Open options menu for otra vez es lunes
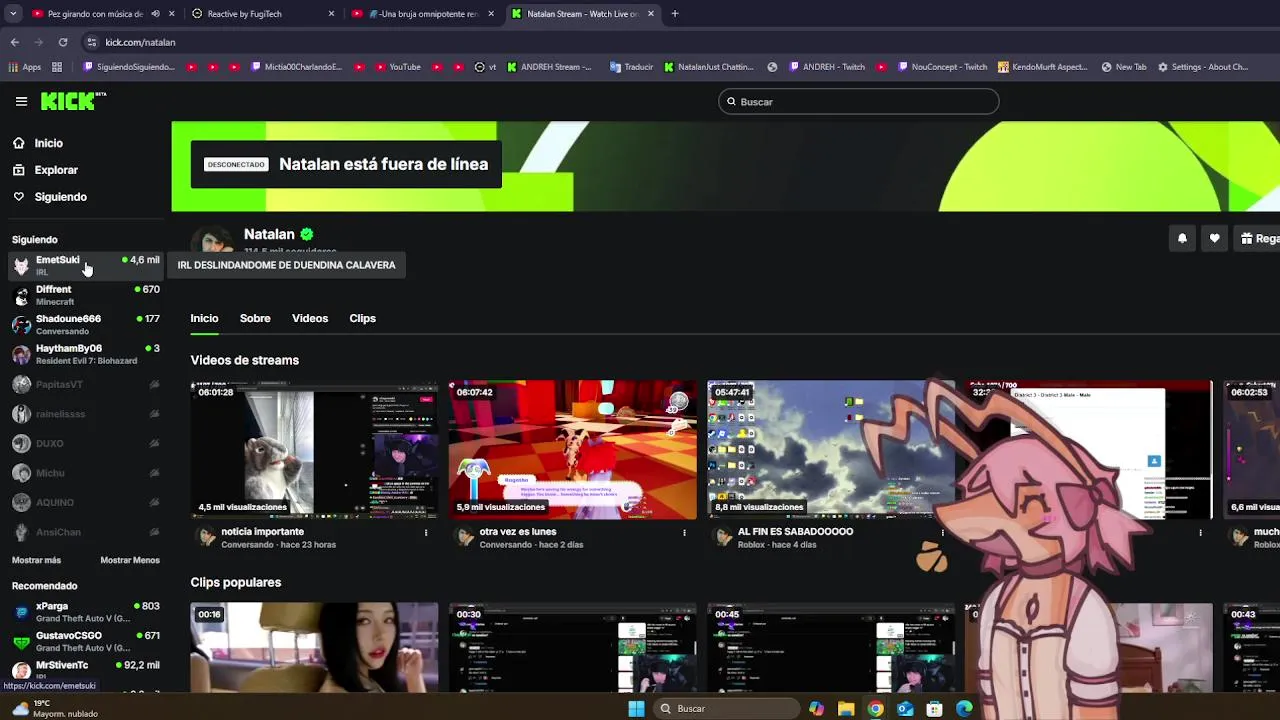The height and width of the screenshot is (720, 1280). coord(684,532)
